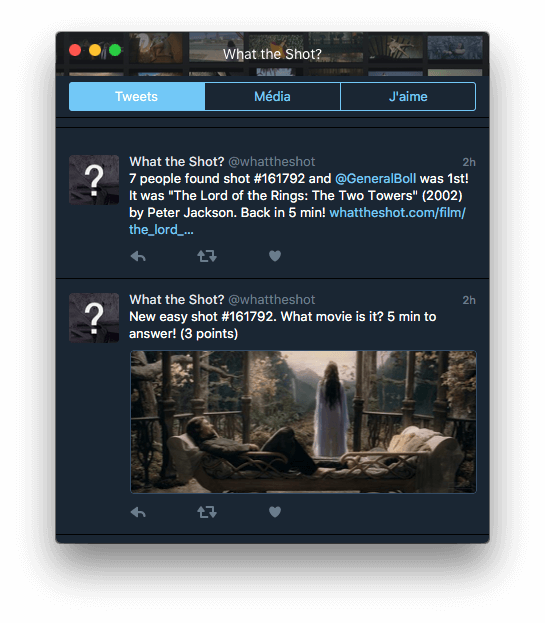545x623 pixels.
Task: Close the window with the red button
Action: 75,50
